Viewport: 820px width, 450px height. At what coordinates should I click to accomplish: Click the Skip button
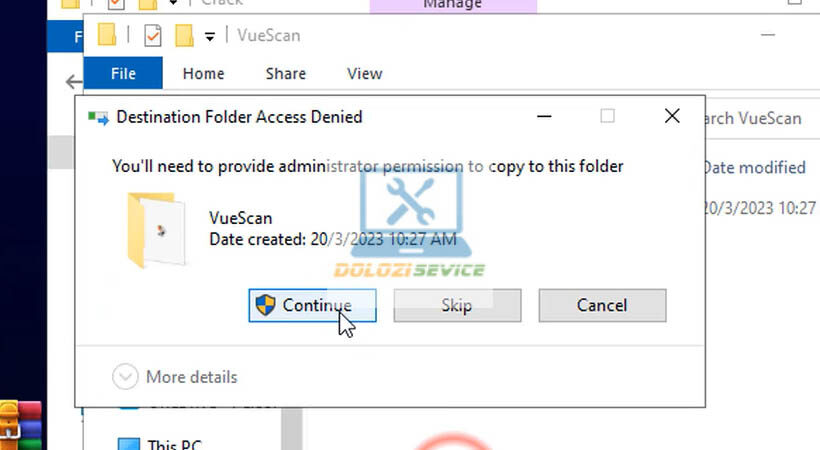coord(457,305)
